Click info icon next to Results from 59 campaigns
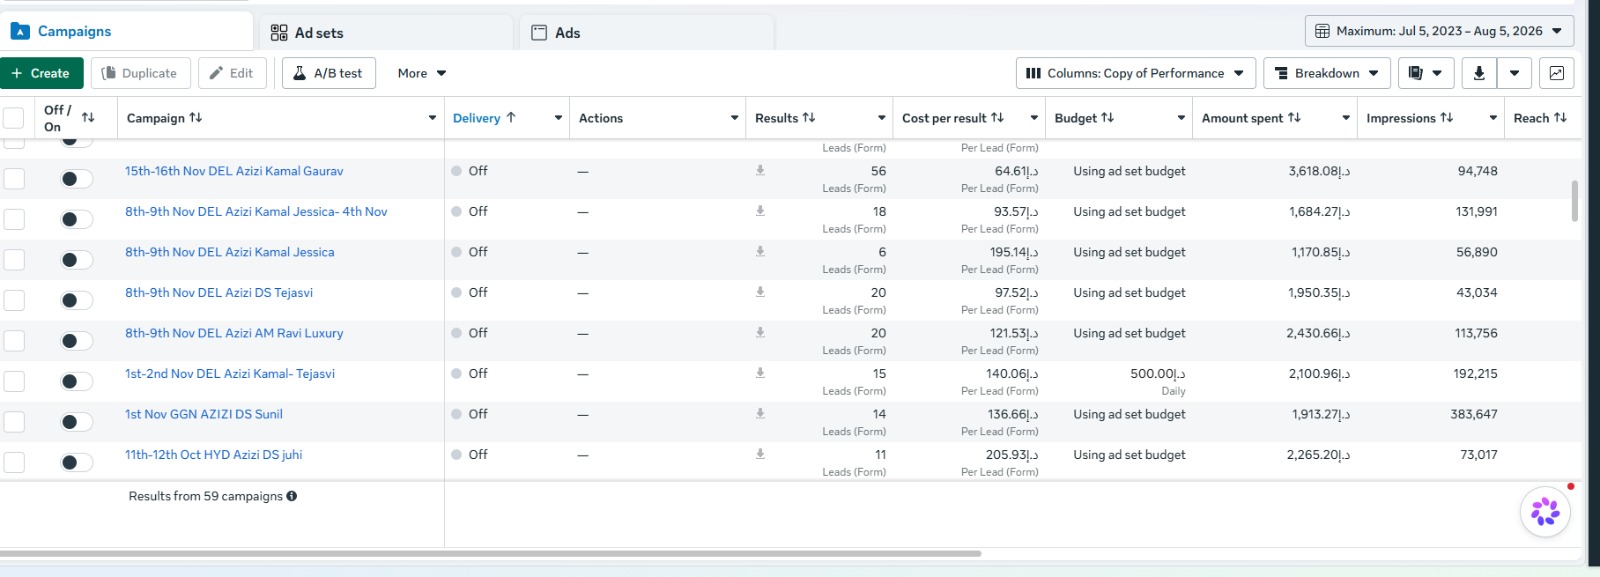 pos(292,496)
